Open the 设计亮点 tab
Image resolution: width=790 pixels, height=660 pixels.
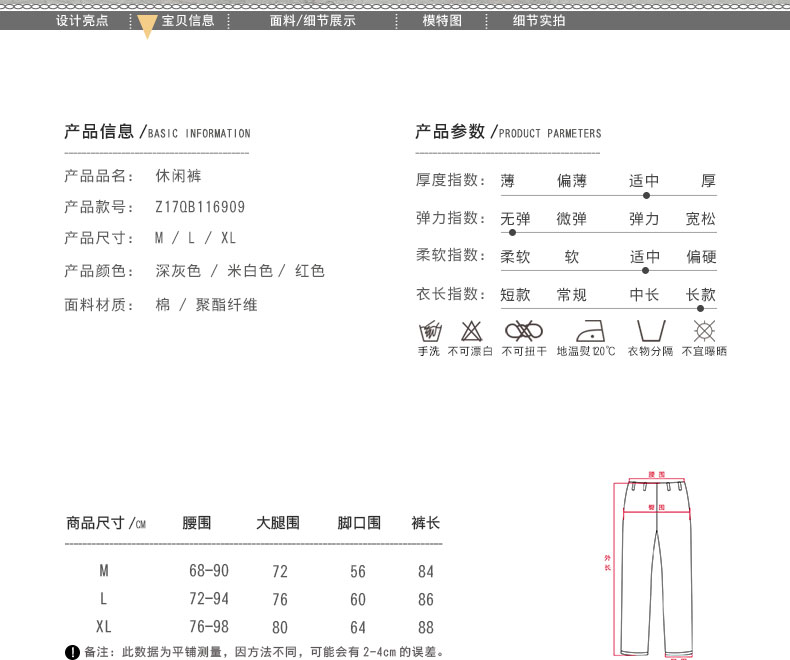click(x=82, y=20)
